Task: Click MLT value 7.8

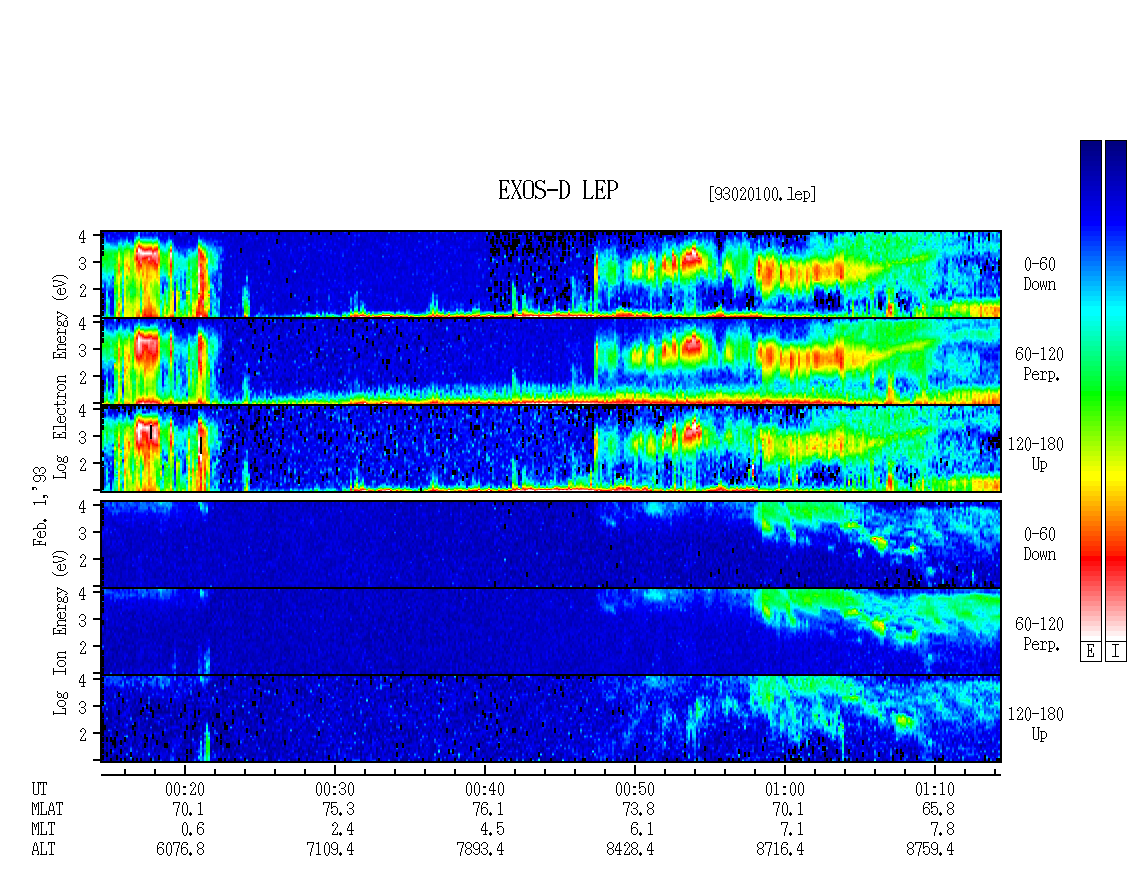Action: click(943, 830)
